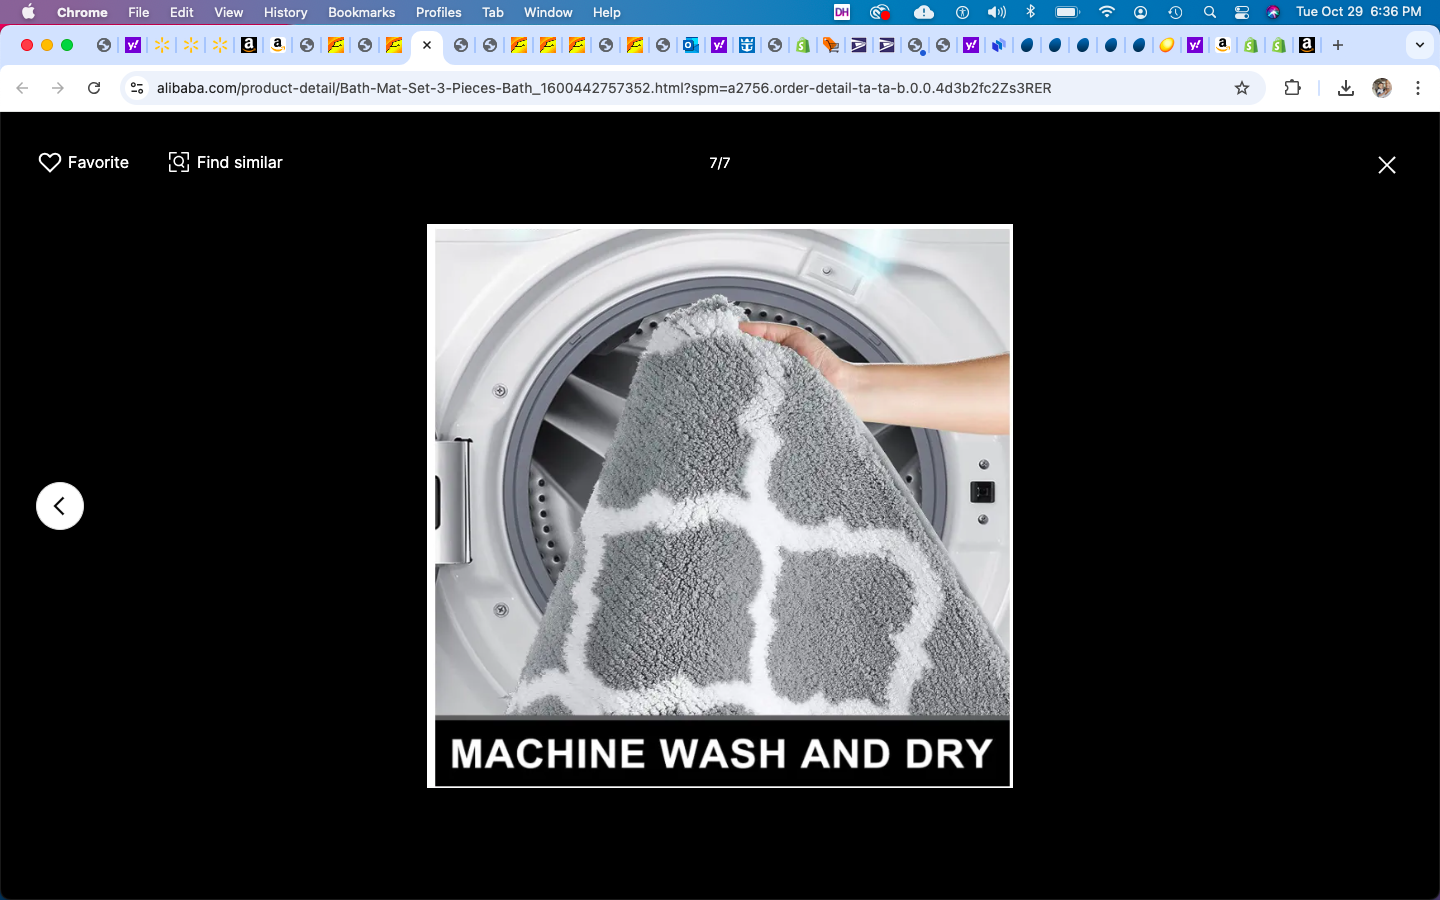Open the Chrome profile avatar
Image resolution: width=1440 pixels, height=900 pixels.
pyautogui.click(x=1382, y=88)
